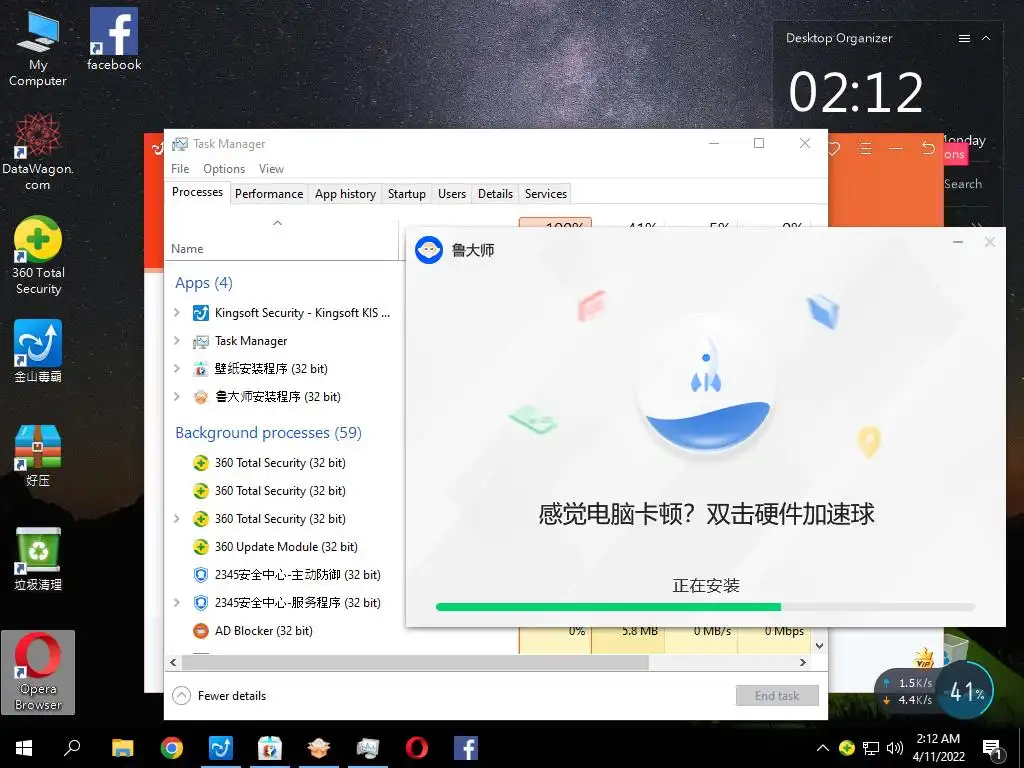1024x768 pixels.
Task: Click the 鲁大师 logo icon
Action: click(x=429, y=250)
